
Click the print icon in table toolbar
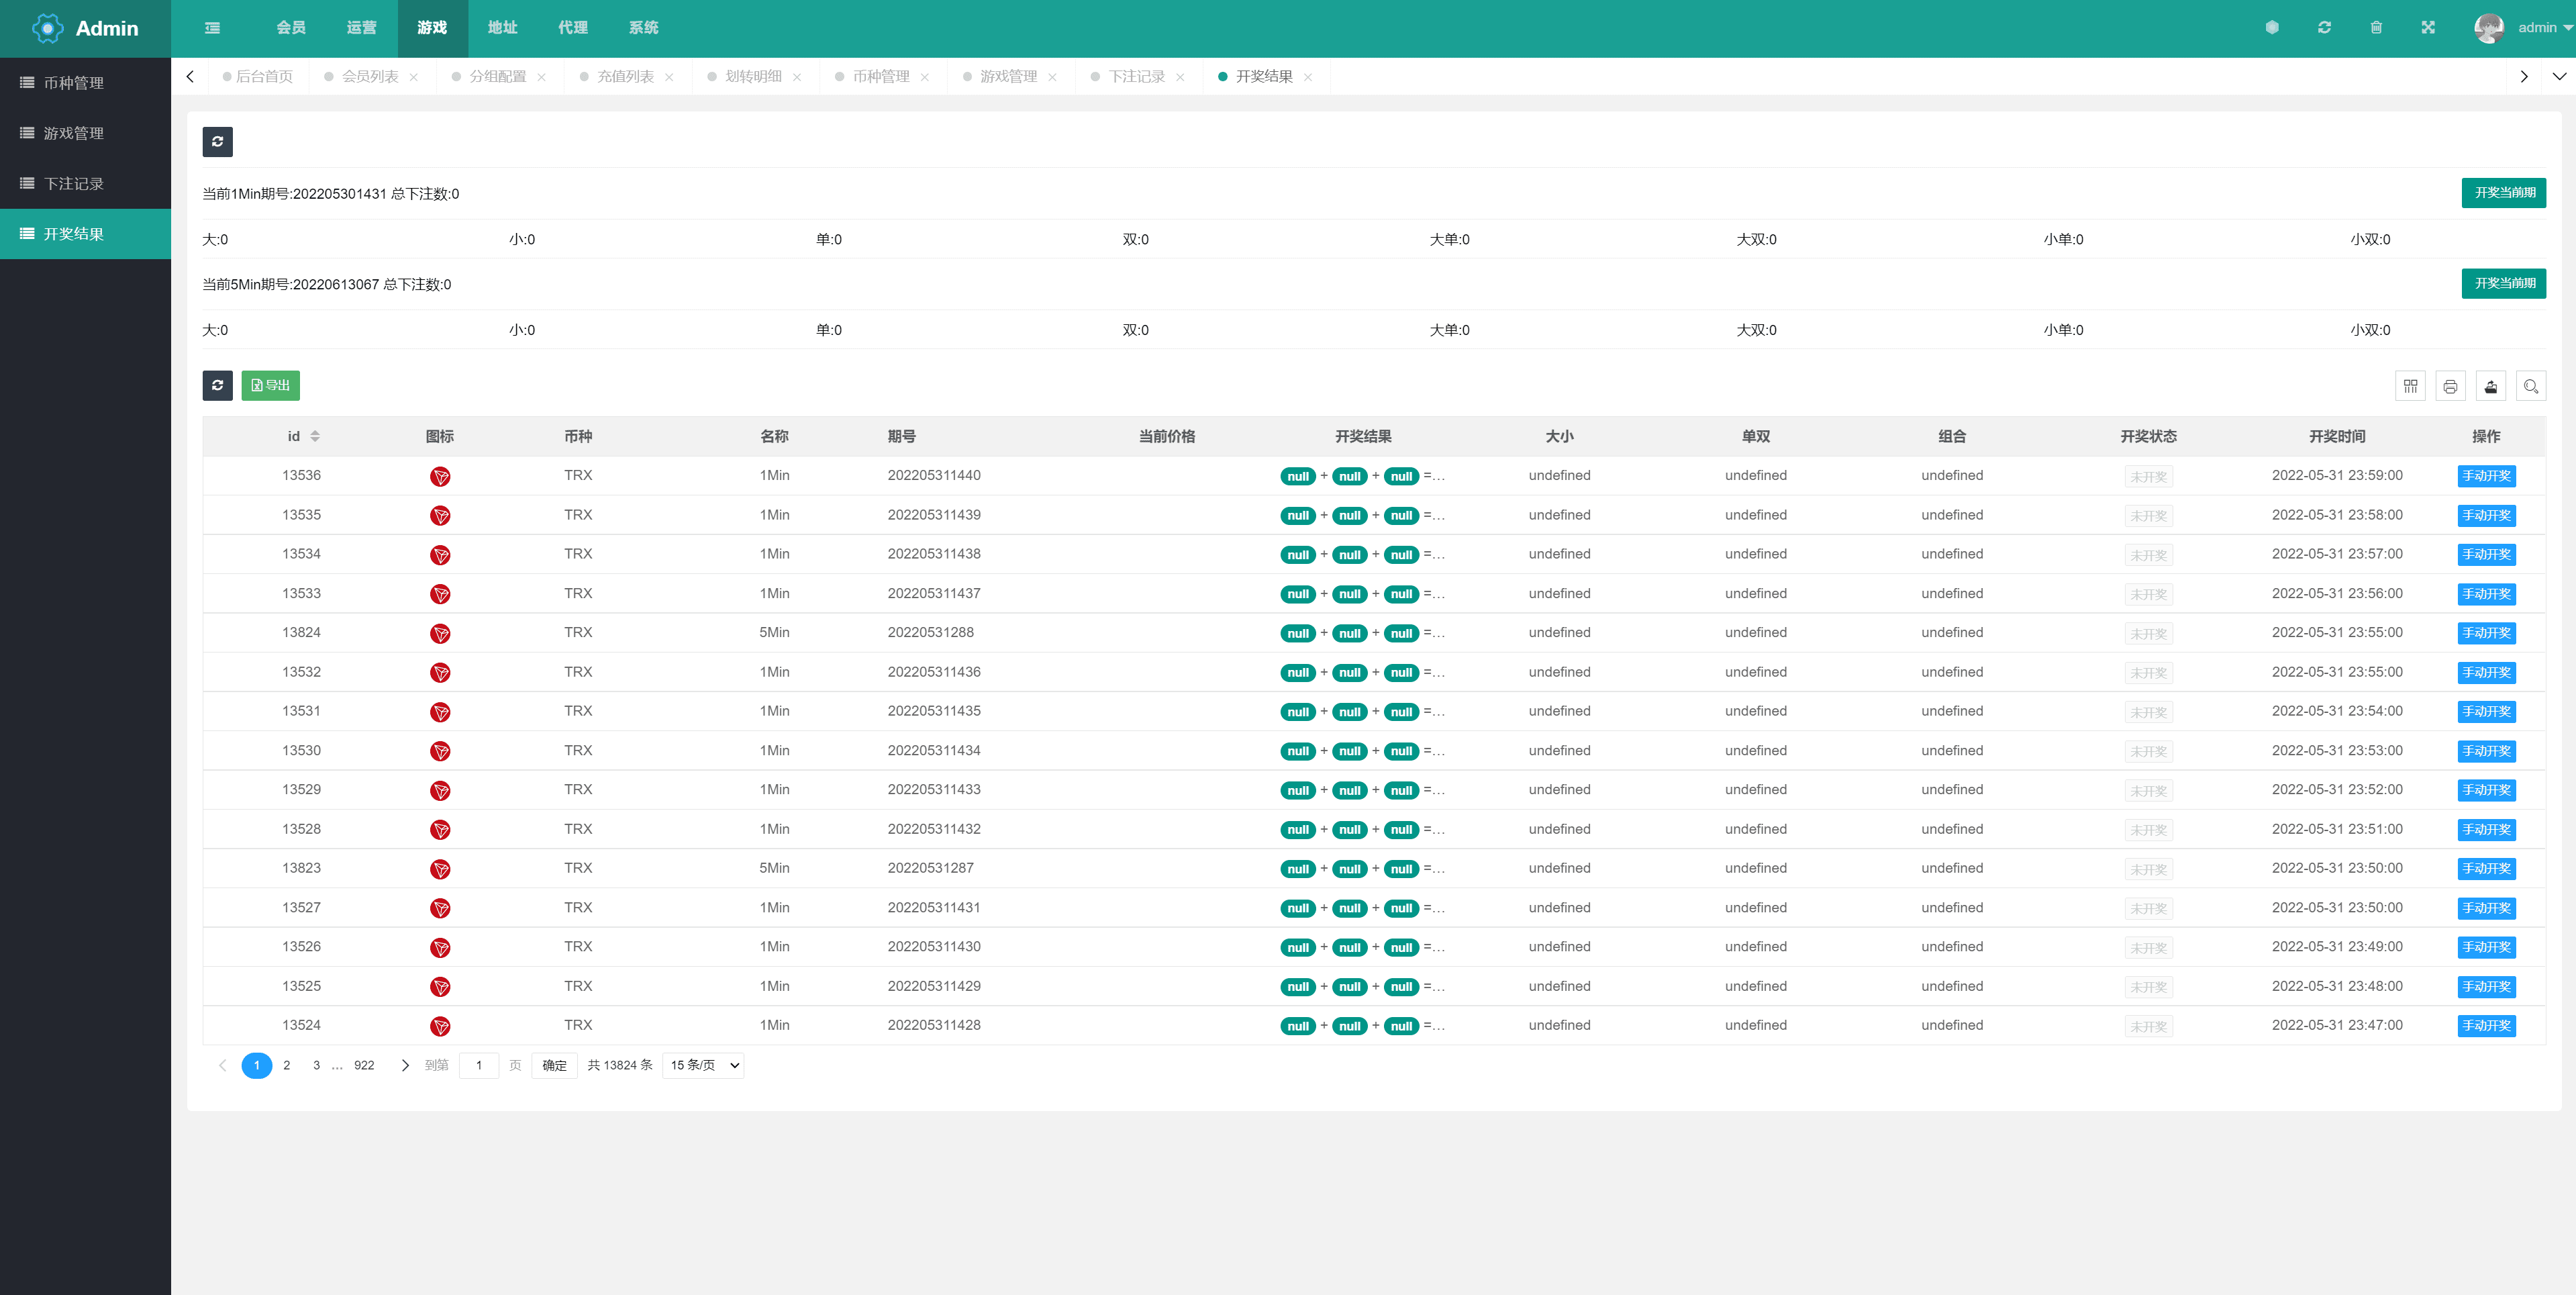tap(2450, 387)
